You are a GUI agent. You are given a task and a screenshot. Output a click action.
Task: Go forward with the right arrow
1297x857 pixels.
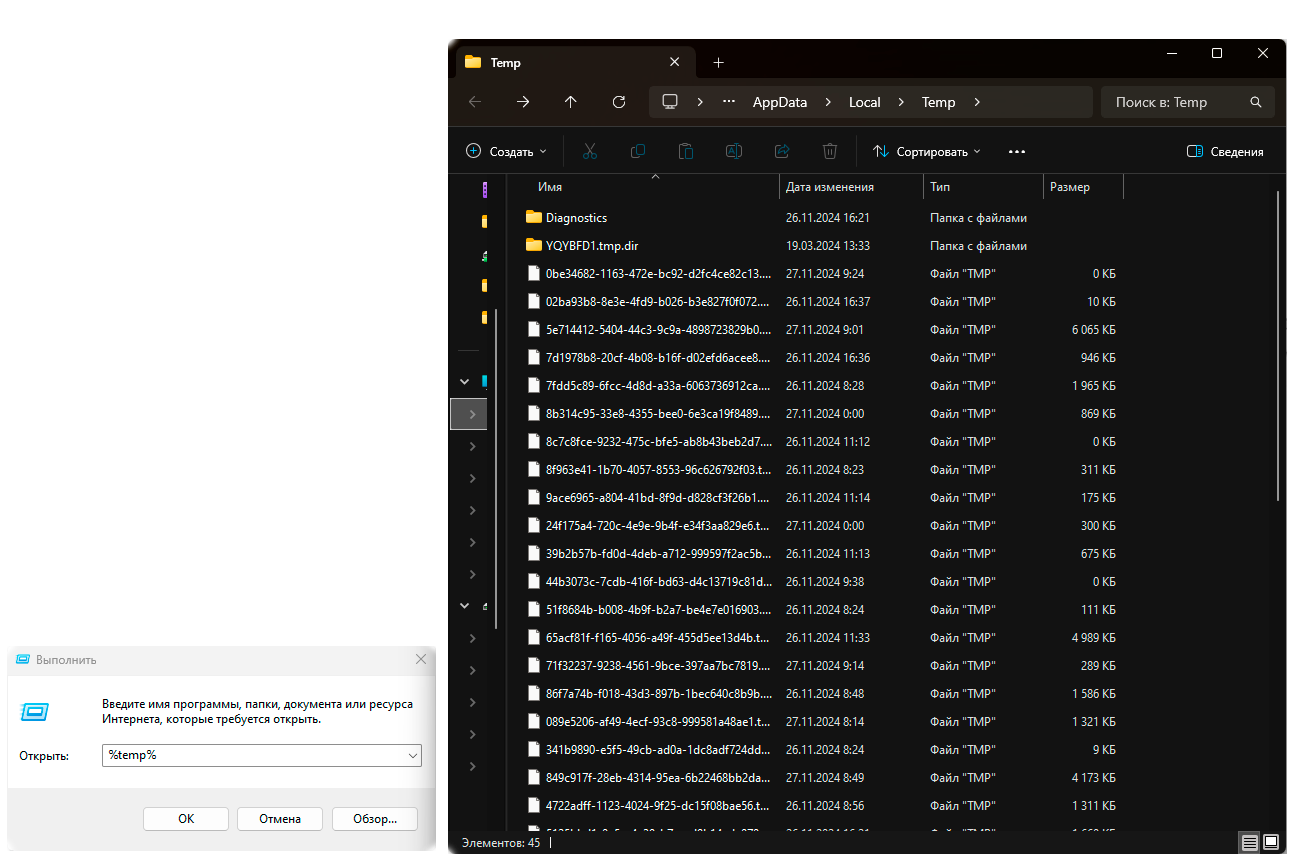pos(522,102)
